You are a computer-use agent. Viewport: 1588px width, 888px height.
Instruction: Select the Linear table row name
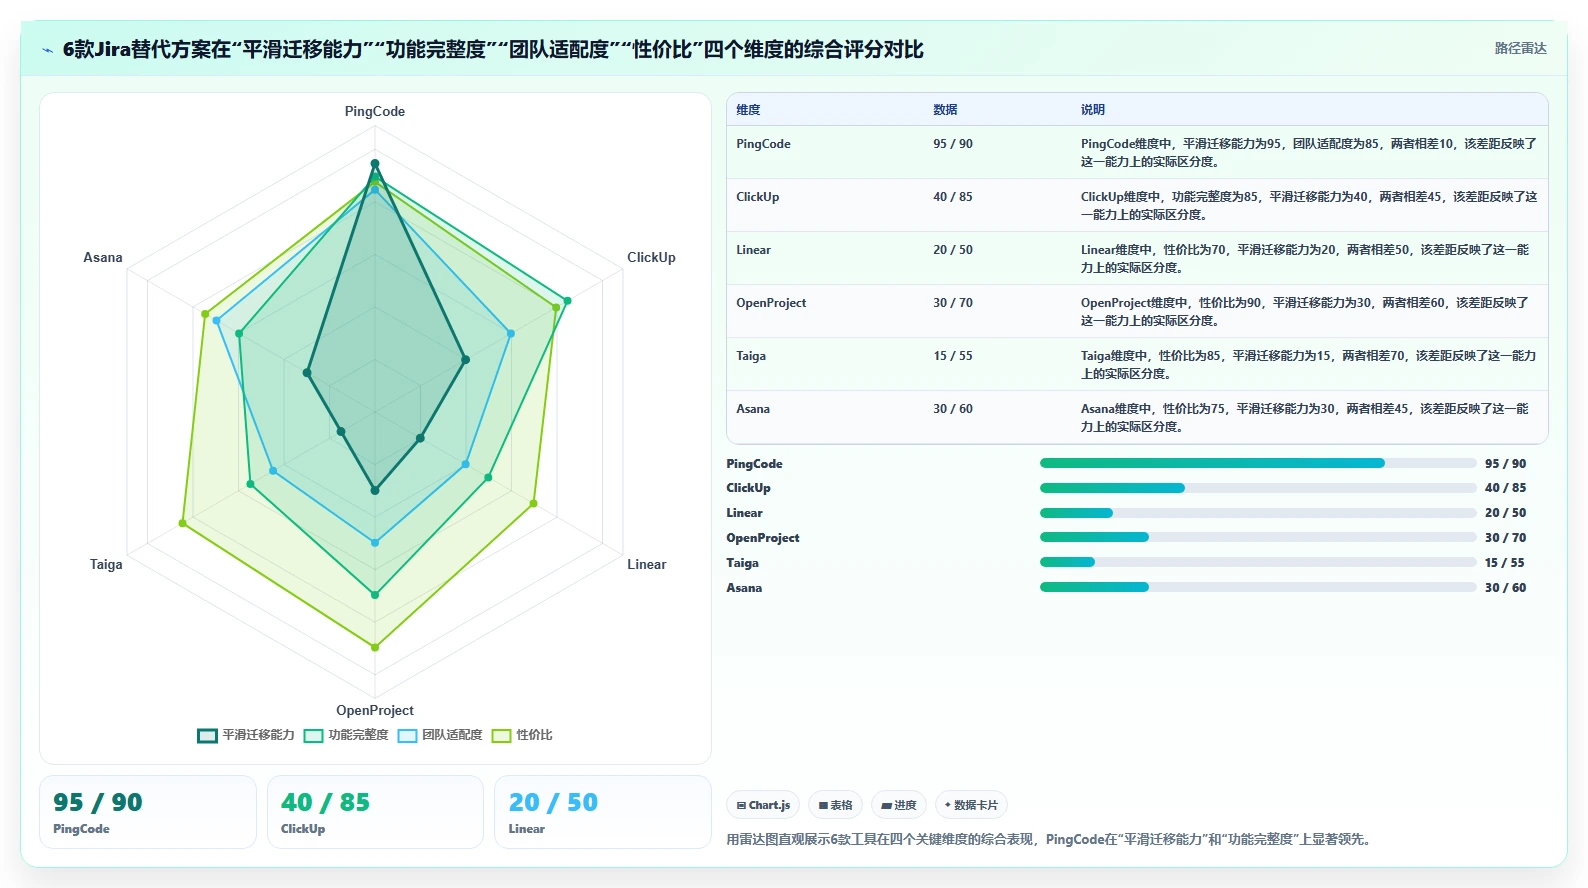coord(753,250)
